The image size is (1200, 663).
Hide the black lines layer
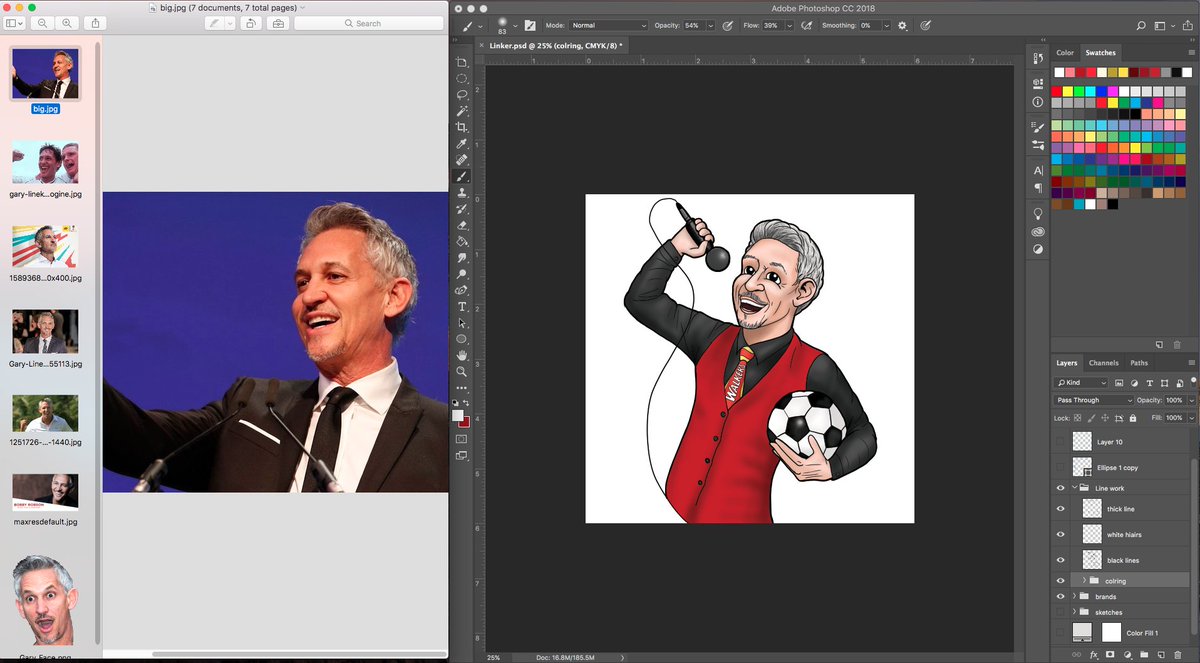1061,560
